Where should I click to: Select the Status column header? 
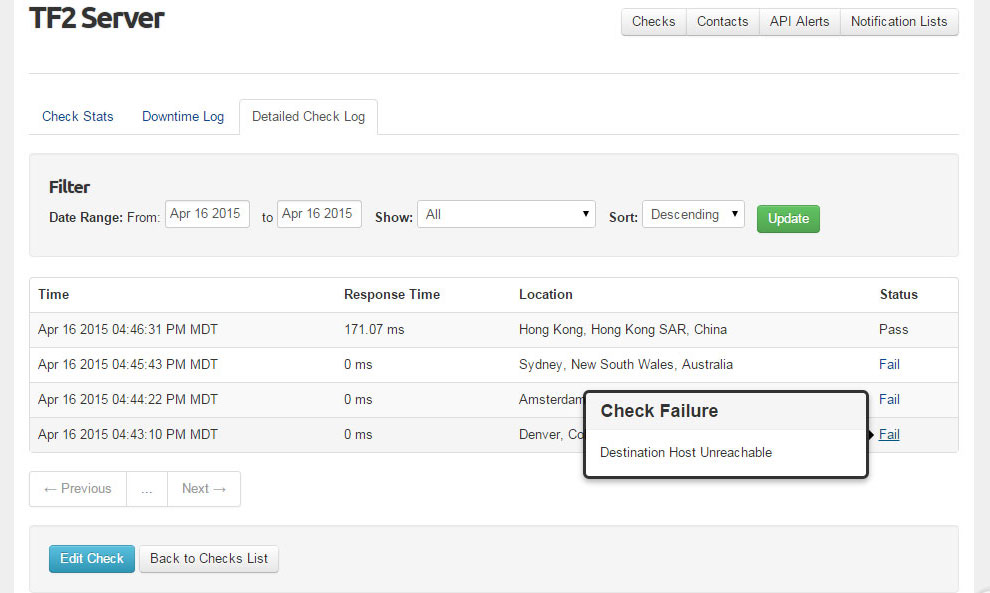click(x=899, y=294)
